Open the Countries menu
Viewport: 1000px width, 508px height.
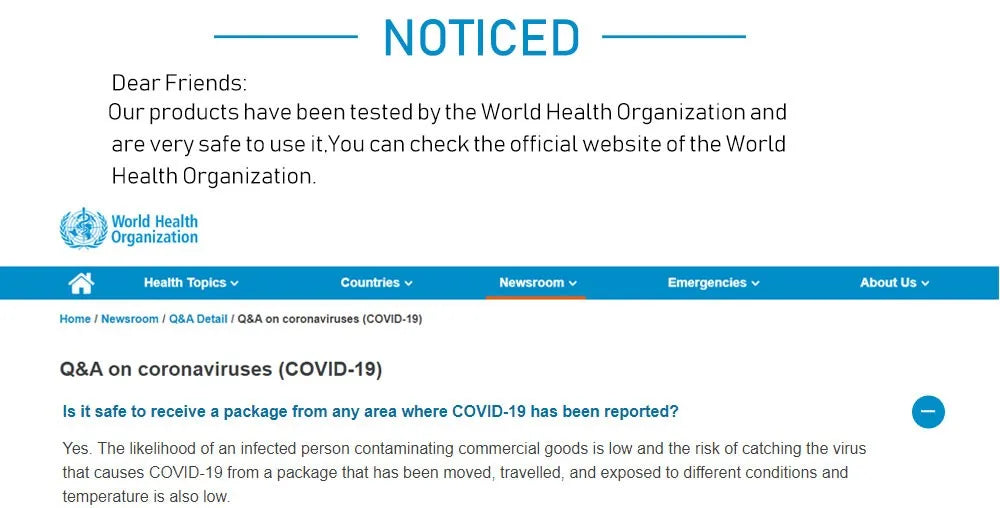coord(376,283)
